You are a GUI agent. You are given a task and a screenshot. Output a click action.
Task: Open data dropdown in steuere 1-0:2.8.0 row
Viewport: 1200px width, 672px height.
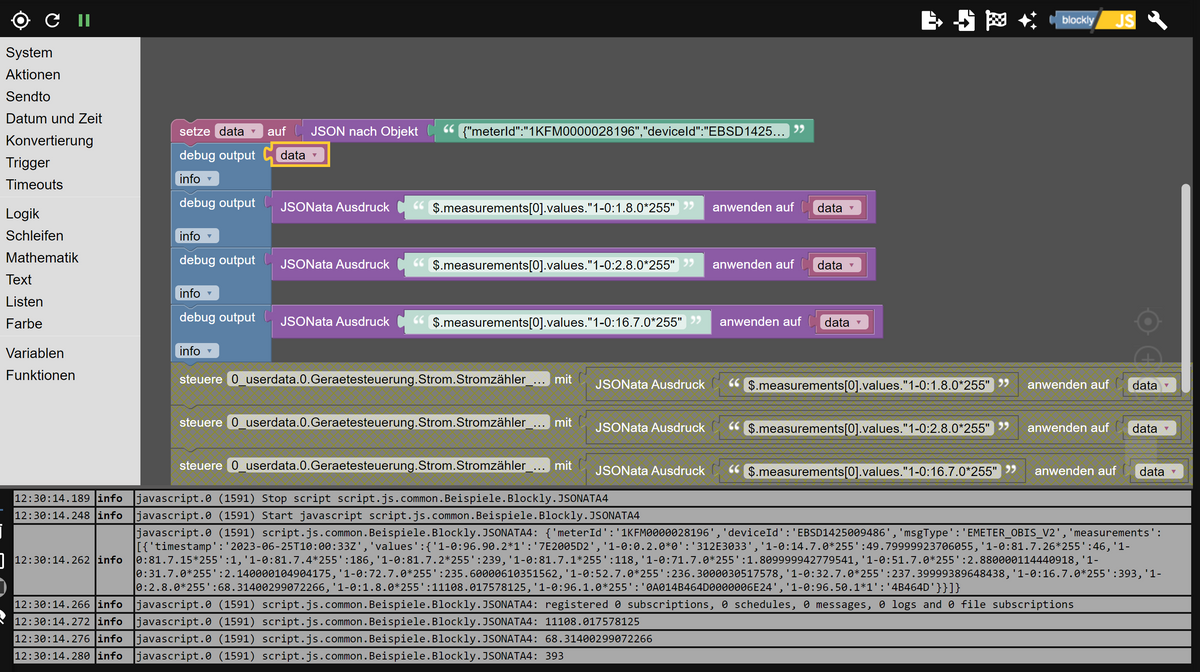[x=1152, y=428]
